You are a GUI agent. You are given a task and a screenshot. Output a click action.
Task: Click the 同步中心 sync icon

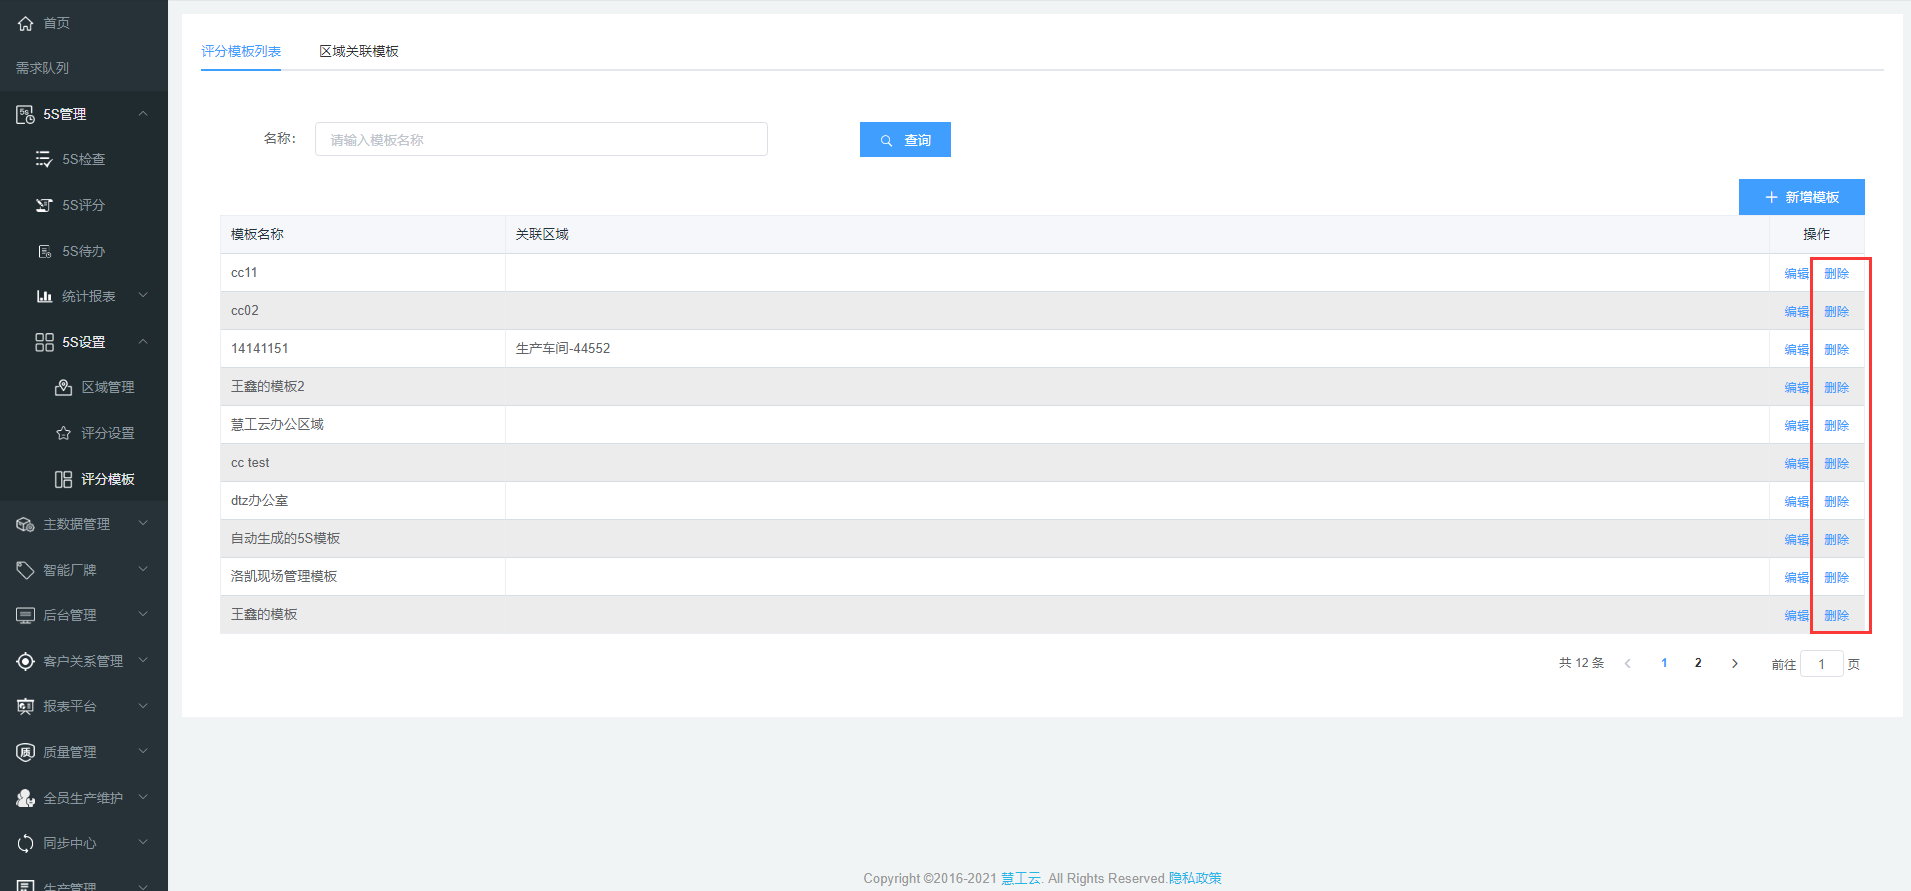coord(26,843)
